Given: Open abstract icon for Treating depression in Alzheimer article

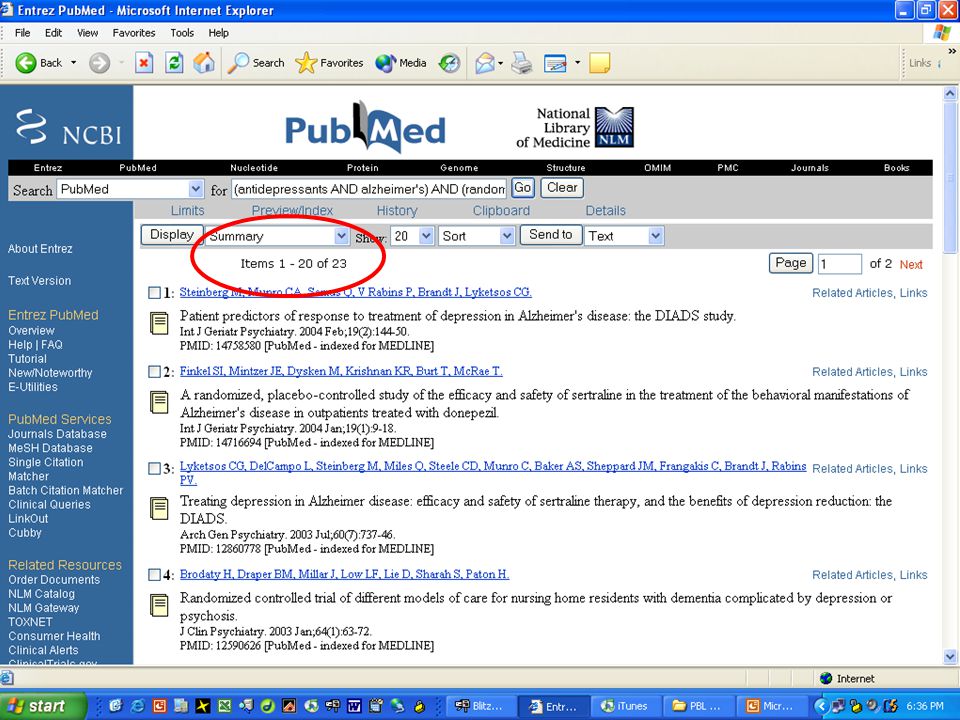Looking at the screenshot, I should point(159,508).
